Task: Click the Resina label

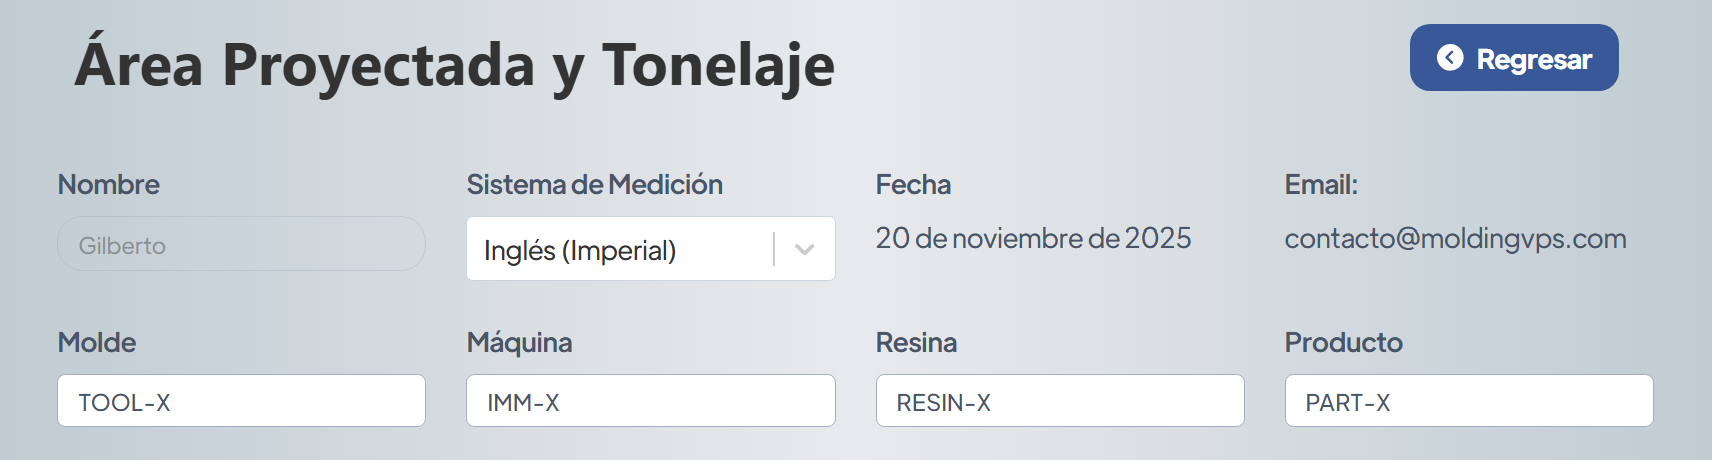Action: (916, 343)
